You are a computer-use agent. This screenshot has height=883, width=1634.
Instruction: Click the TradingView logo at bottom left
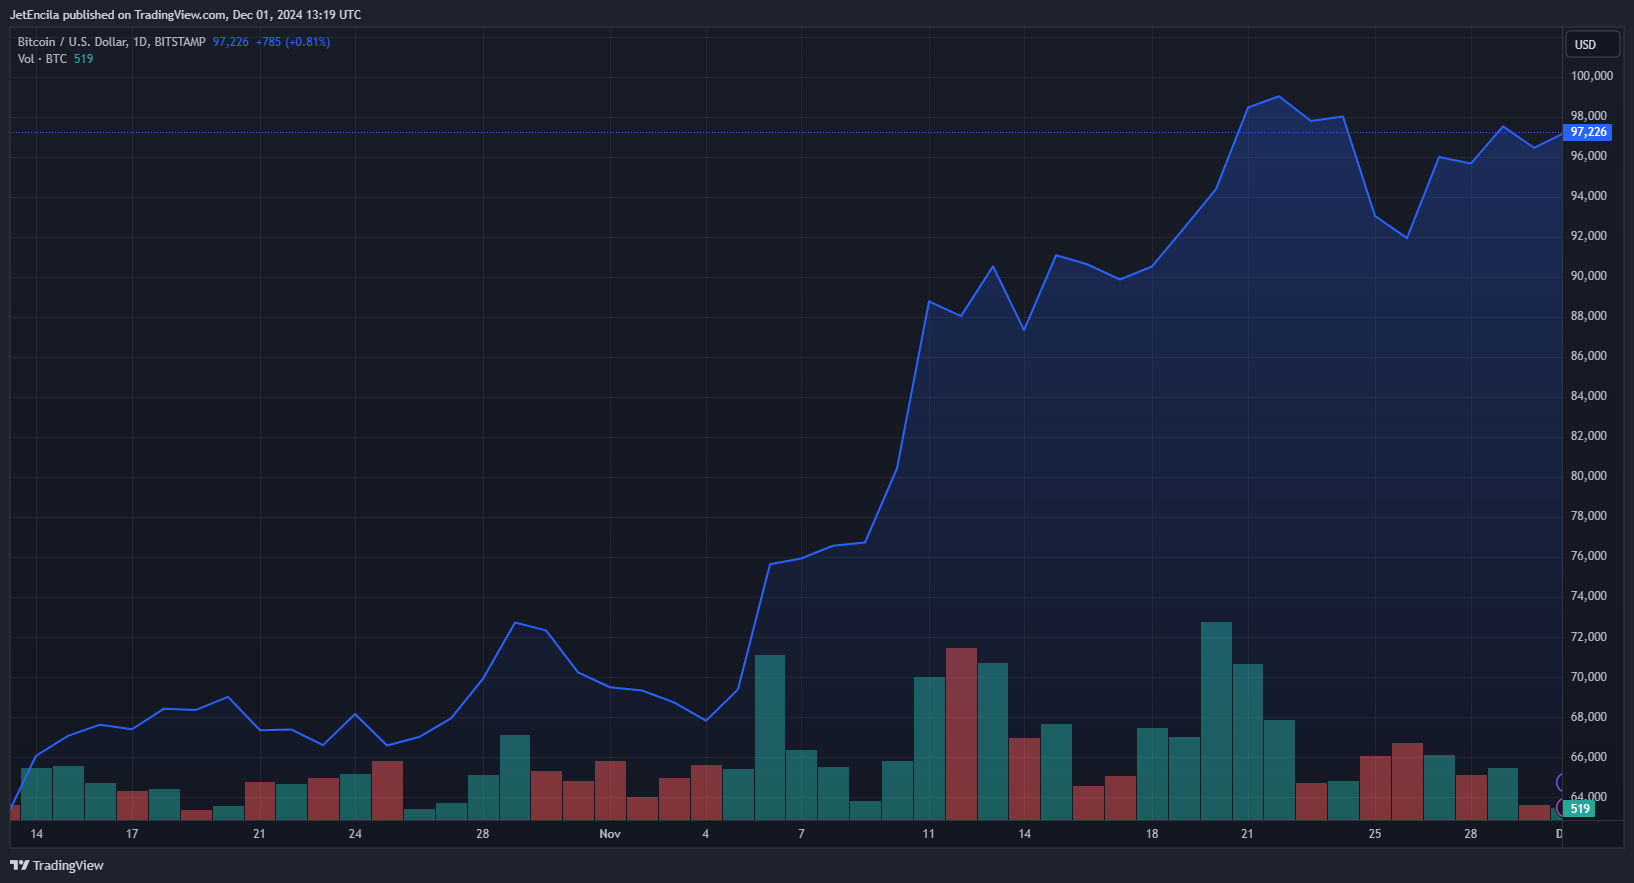click(x=57, y=865)
